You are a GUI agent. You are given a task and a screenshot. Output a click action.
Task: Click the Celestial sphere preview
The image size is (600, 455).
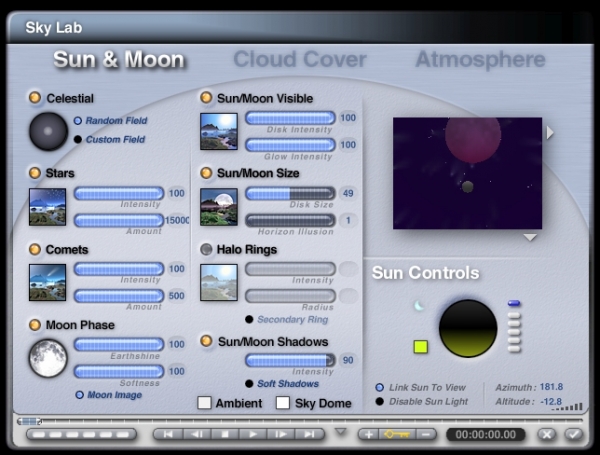[48, 131]
